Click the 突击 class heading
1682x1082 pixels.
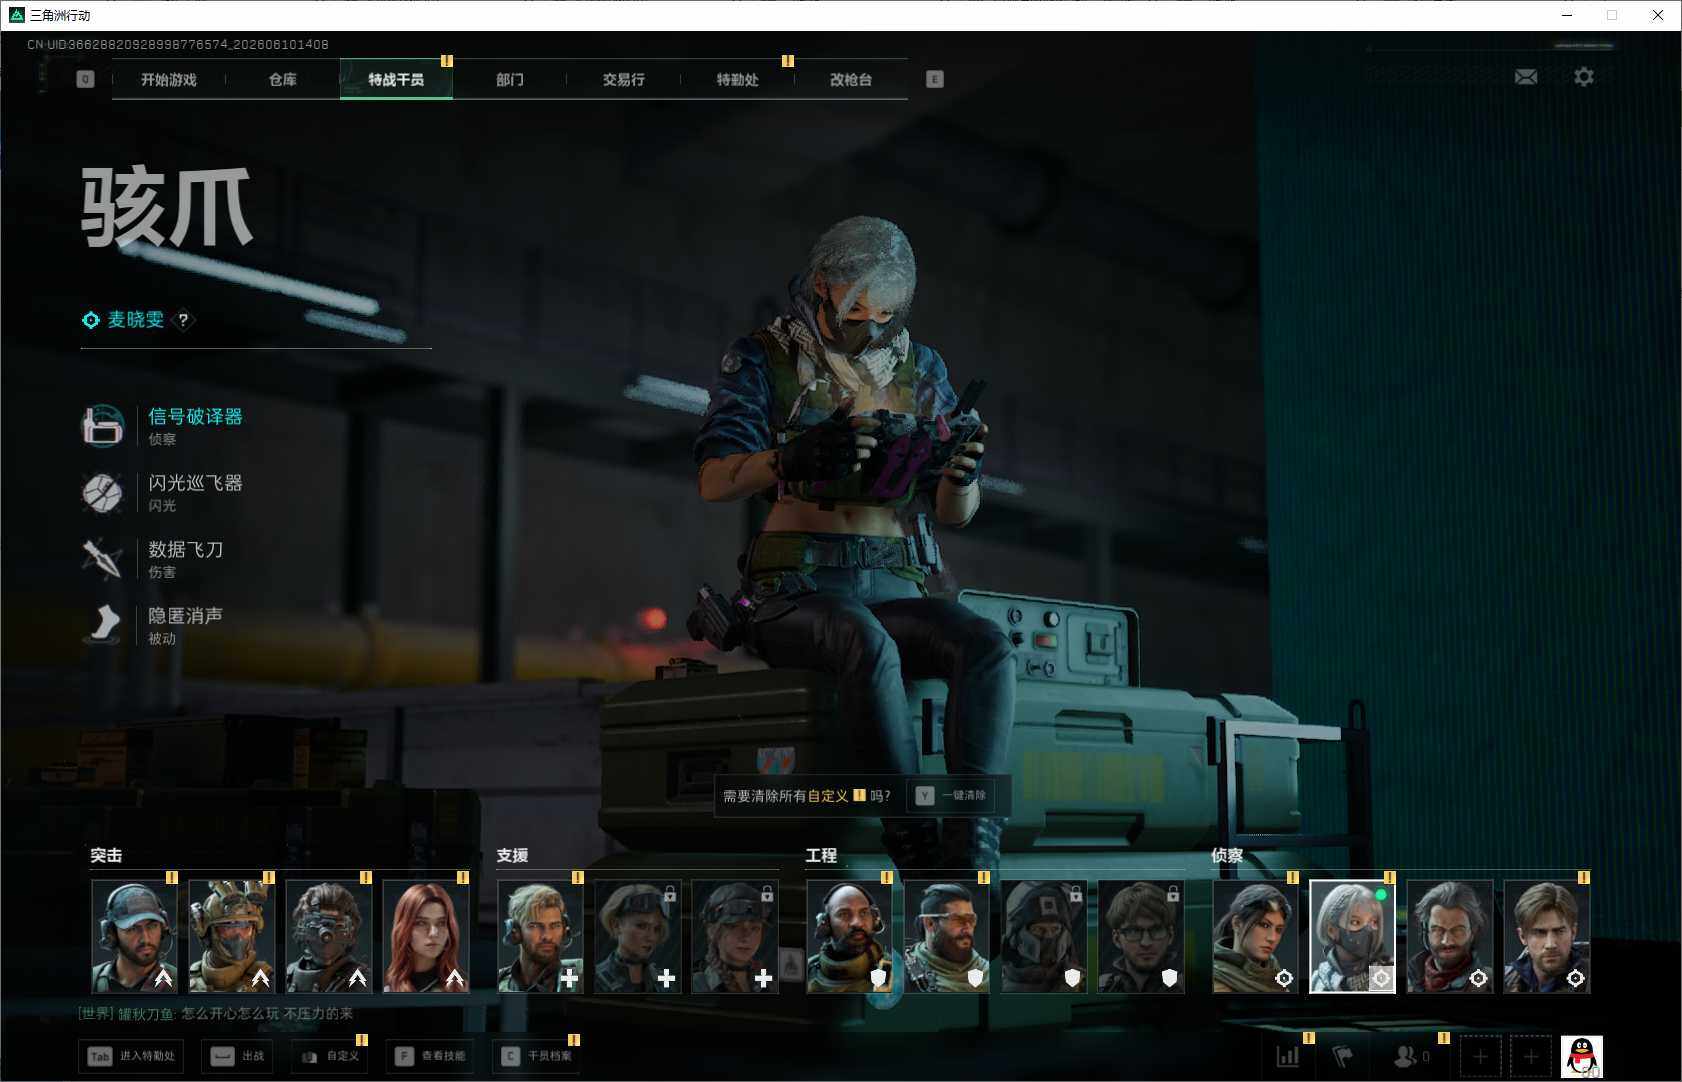point(106,855)
